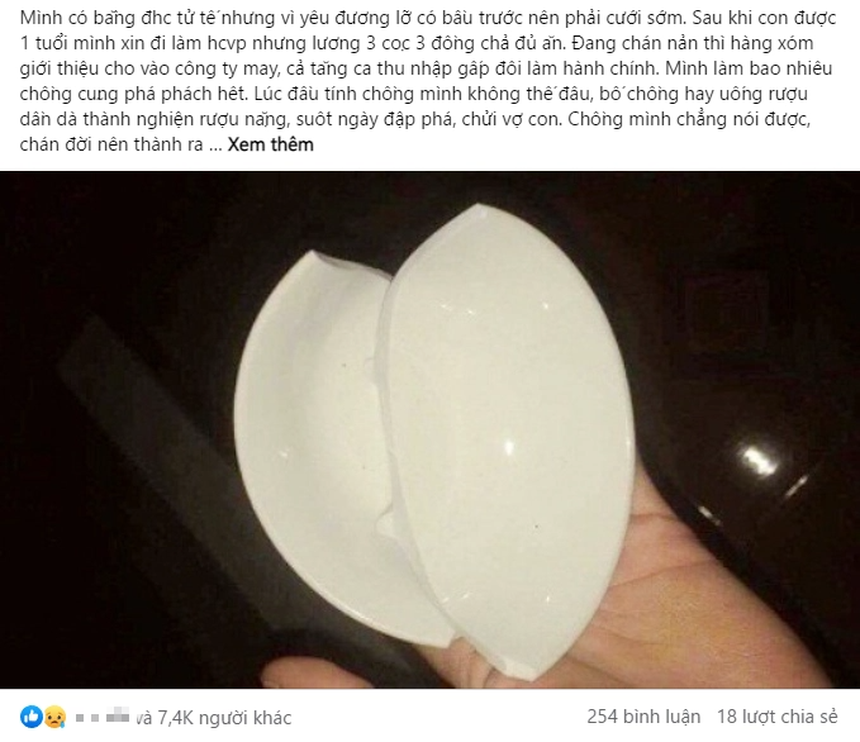Image resolution: width=860 pixels, height=742 pixels.
Task: Expand the post with Xem thêm
Action: (270, 145)
